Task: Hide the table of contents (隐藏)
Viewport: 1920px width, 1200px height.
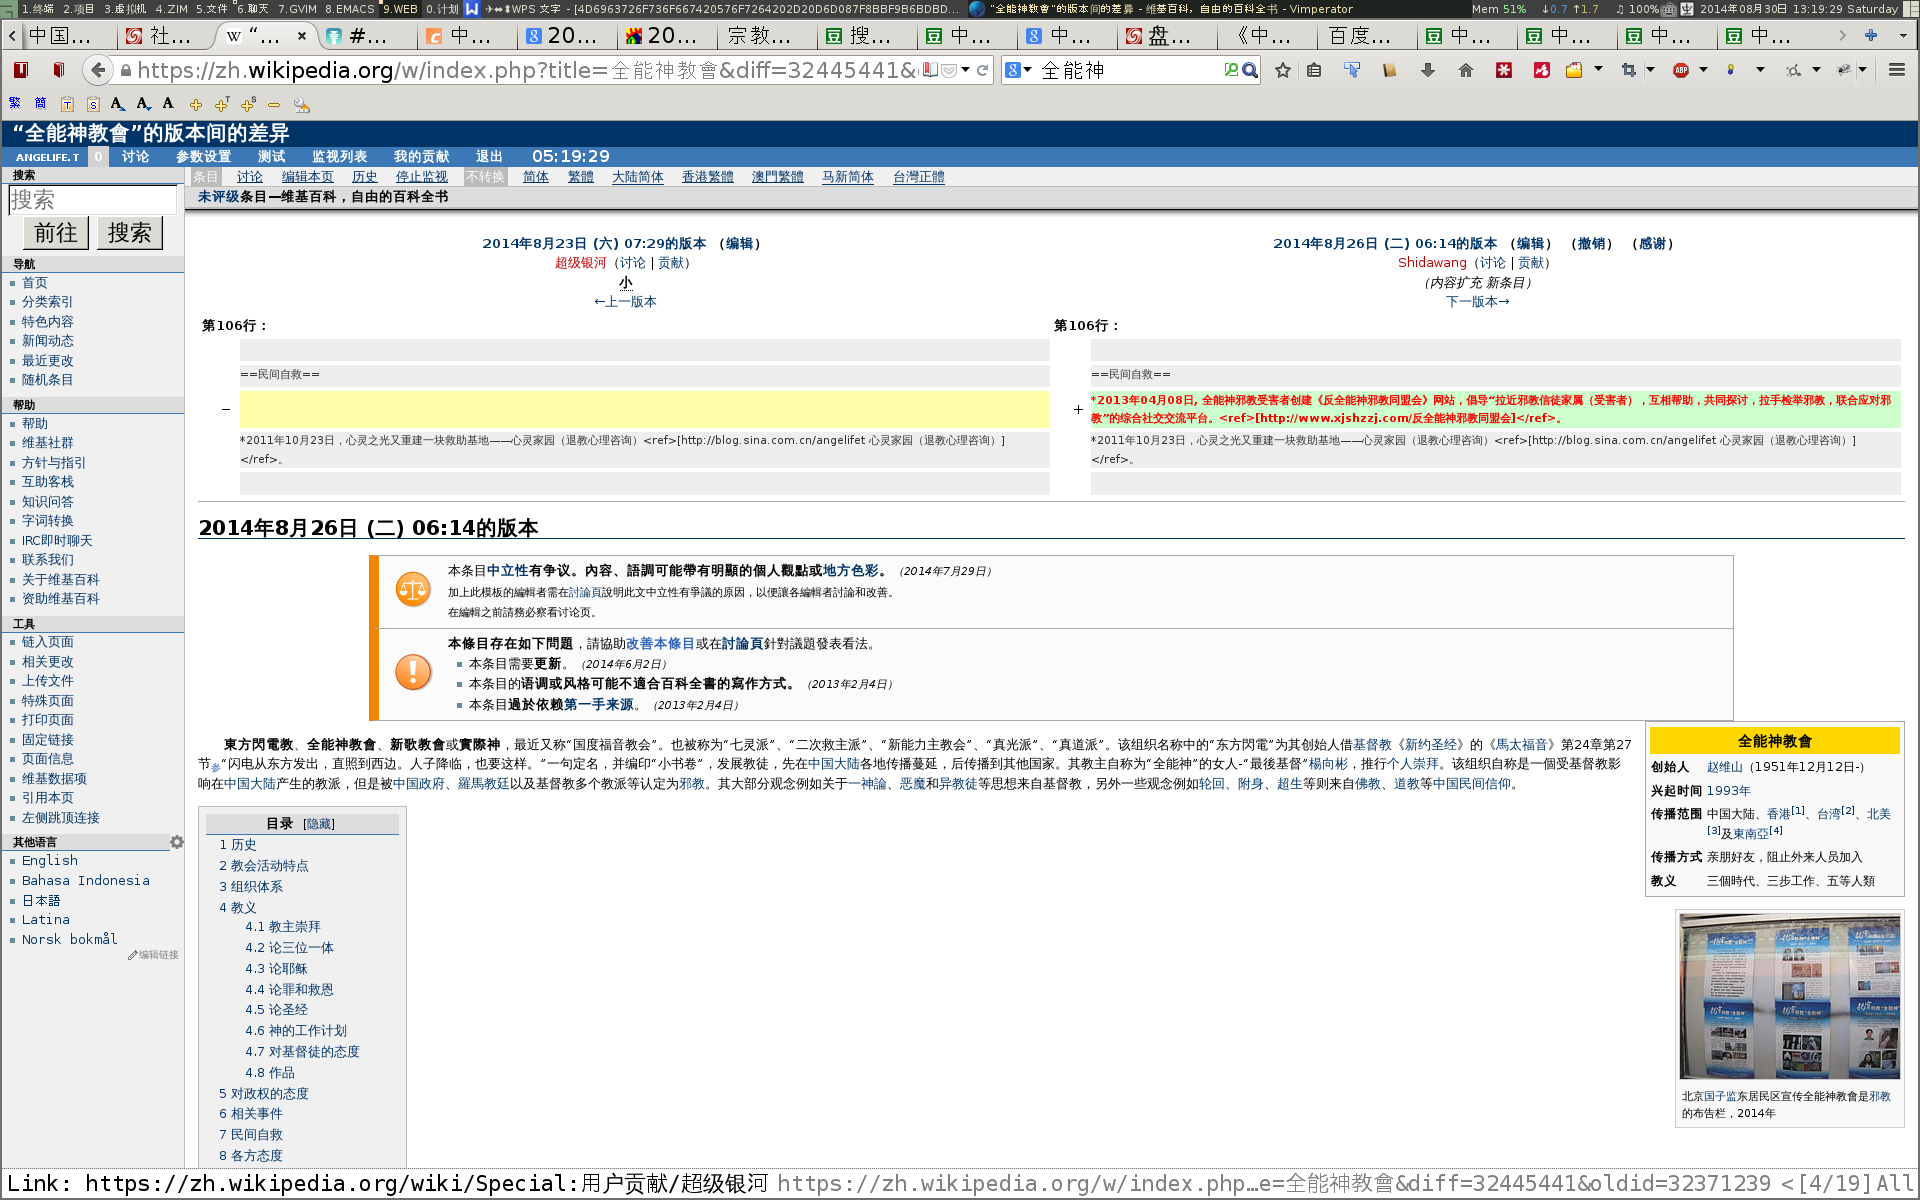Action: click(x=319, y=824)
